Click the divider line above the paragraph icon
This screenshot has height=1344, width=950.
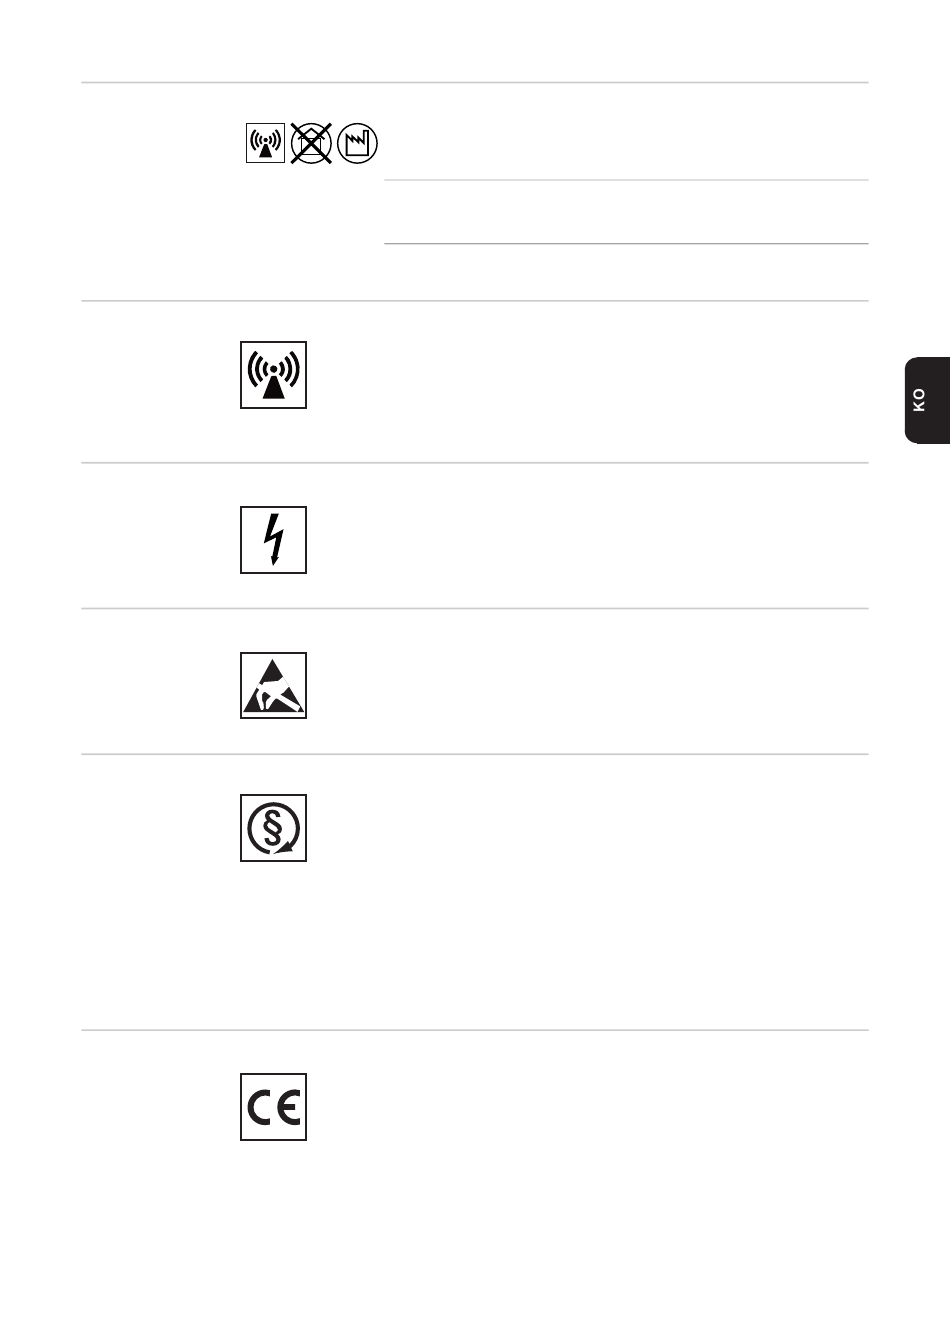click(474, 754)
